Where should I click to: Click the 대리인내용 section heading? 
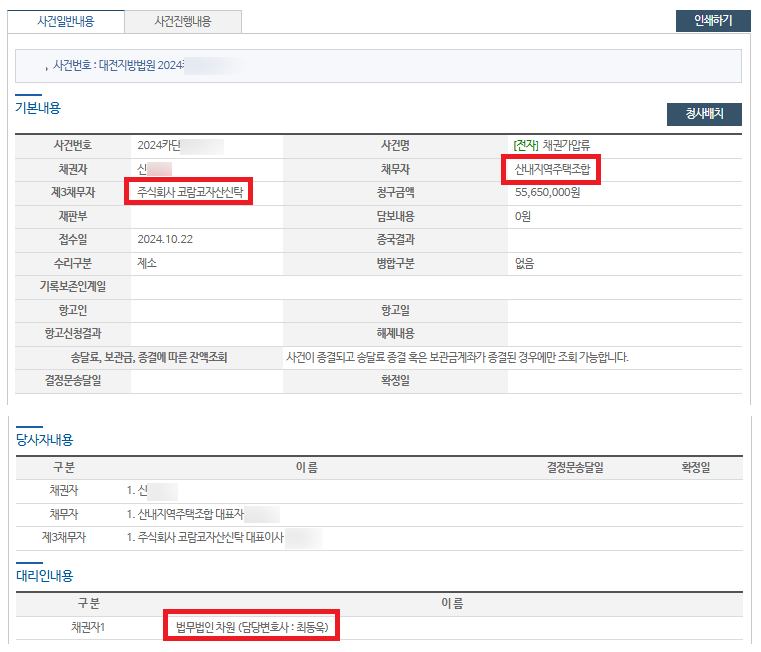pyautogui.click(x=44, y=576)
